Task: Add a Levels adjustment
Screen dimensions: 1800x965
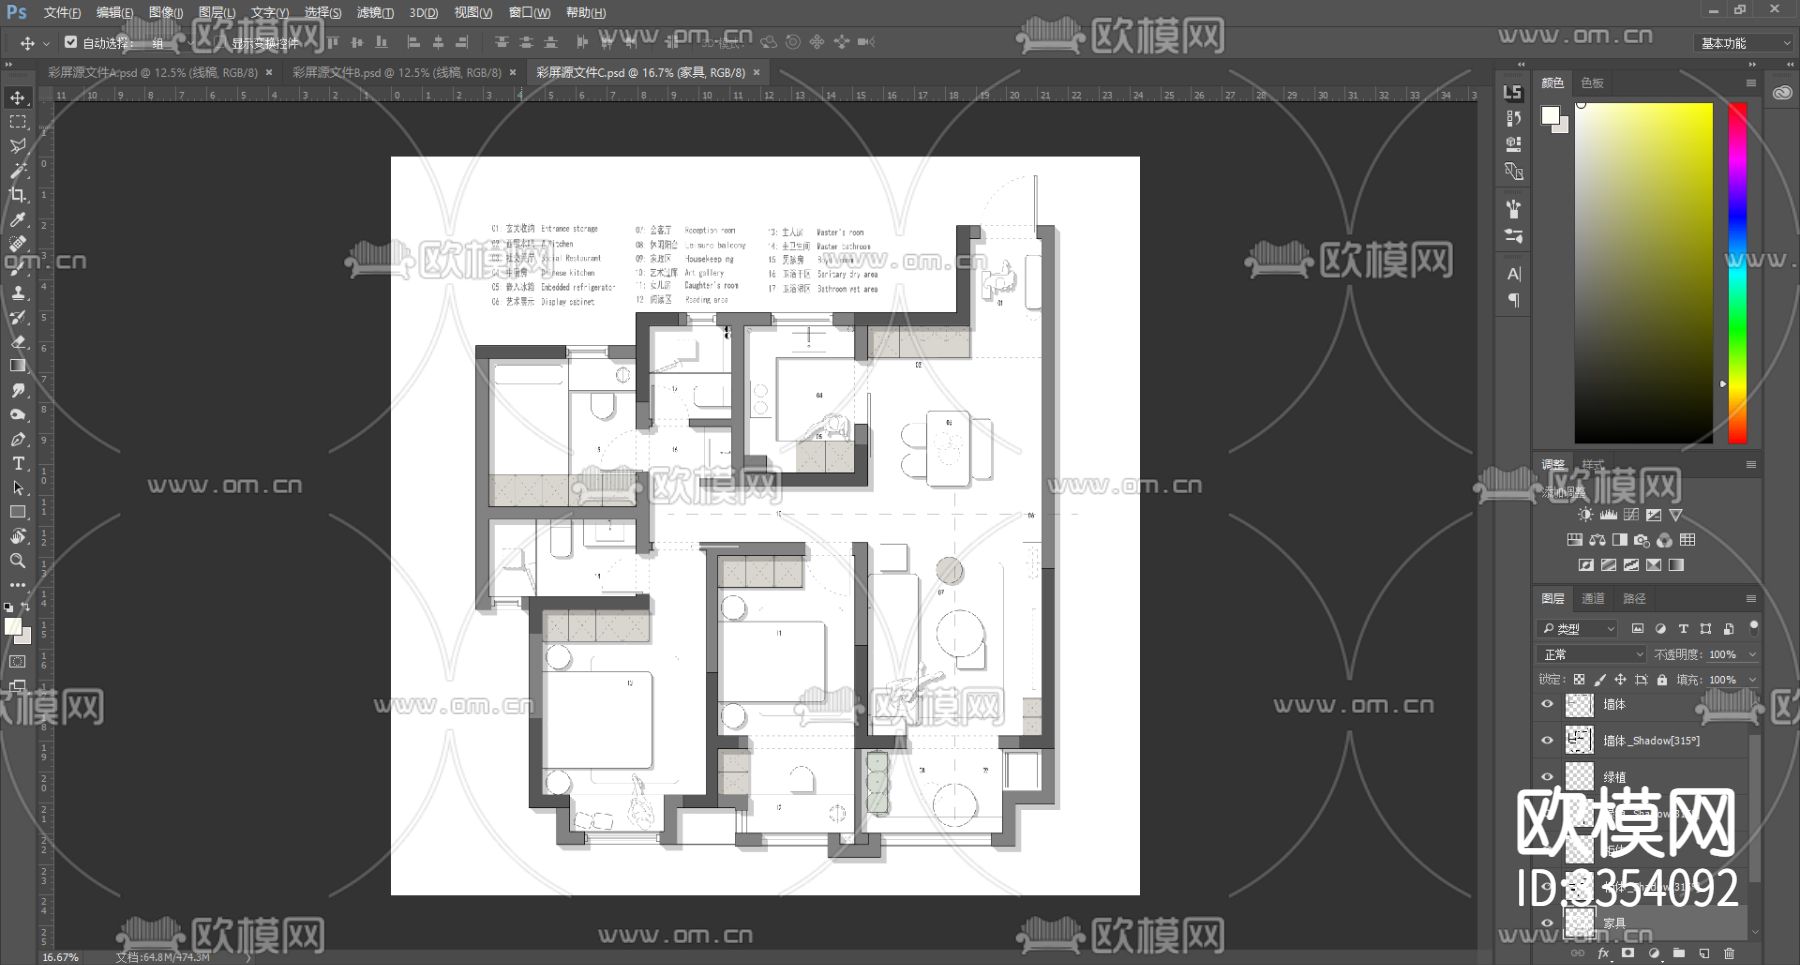Action: pyautogui.click(x=1608, y=515)
